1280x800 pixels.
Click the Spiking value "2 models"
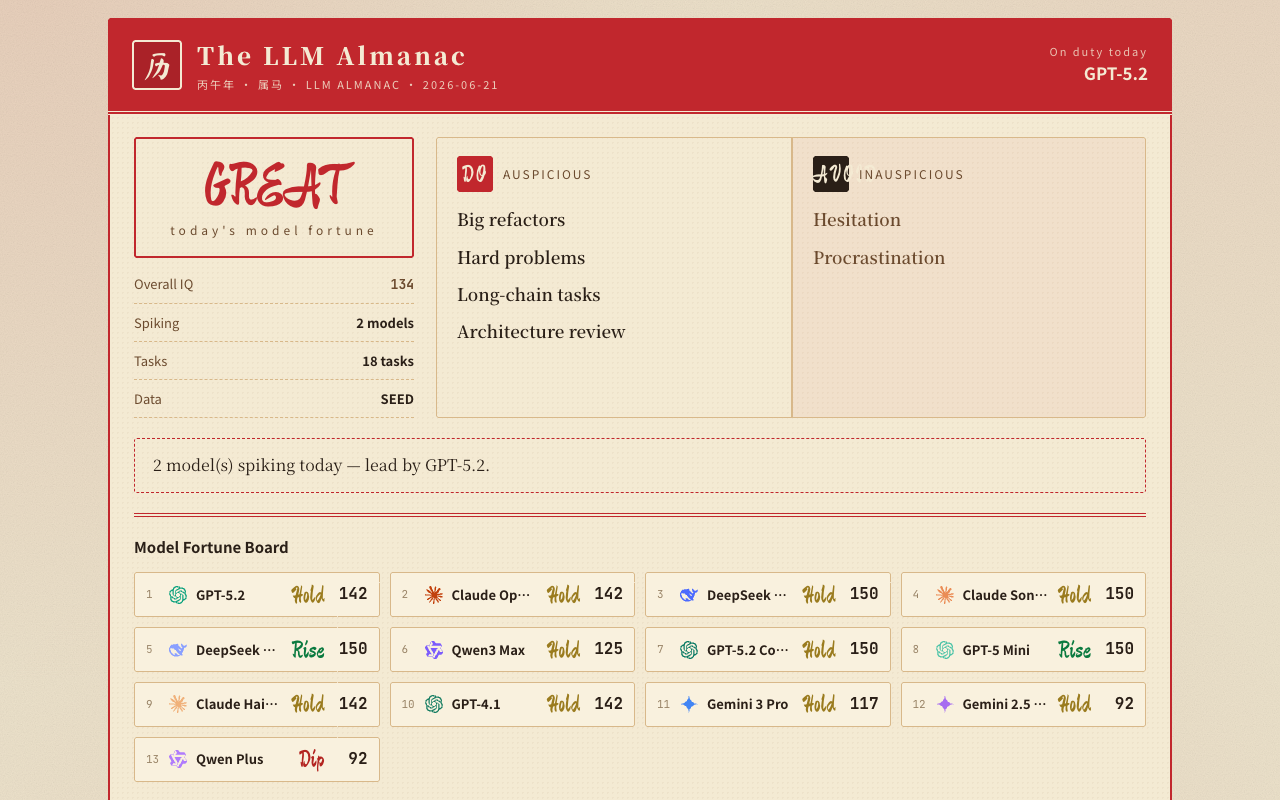pos(385,323)
